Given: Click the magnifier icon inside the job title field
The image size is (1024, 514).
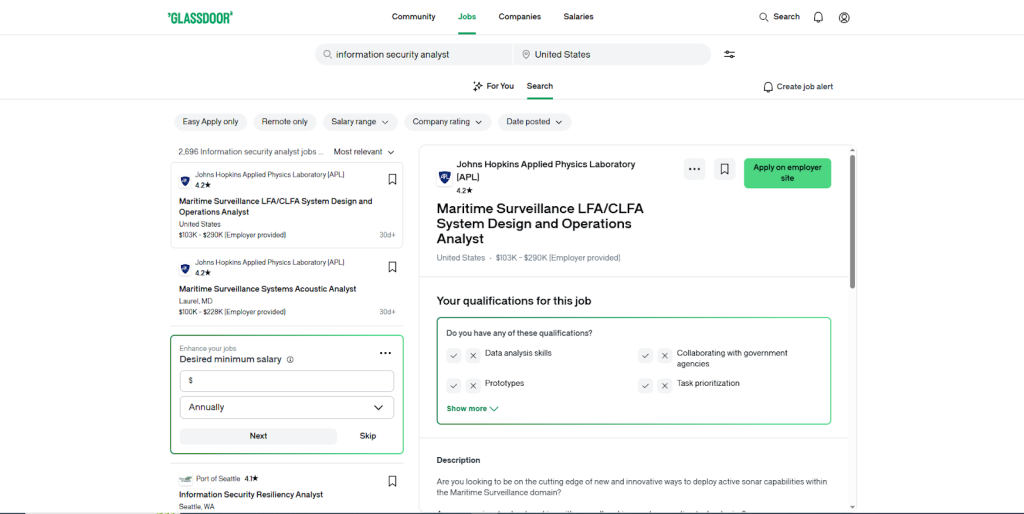Looking at the screenshot, I should 328,54.
